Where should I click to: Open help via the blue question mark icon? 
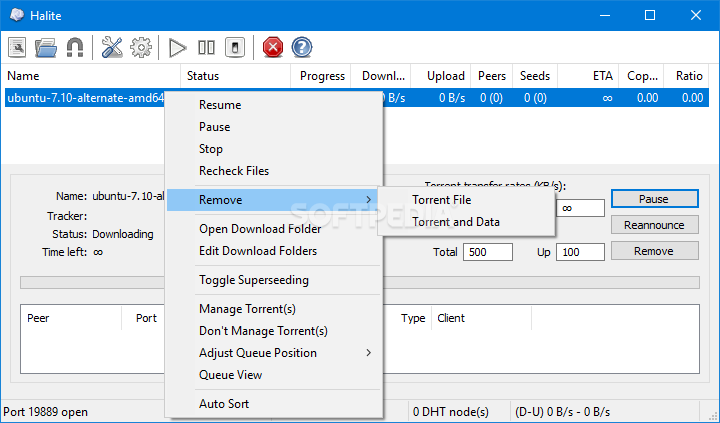coord(302,47)
